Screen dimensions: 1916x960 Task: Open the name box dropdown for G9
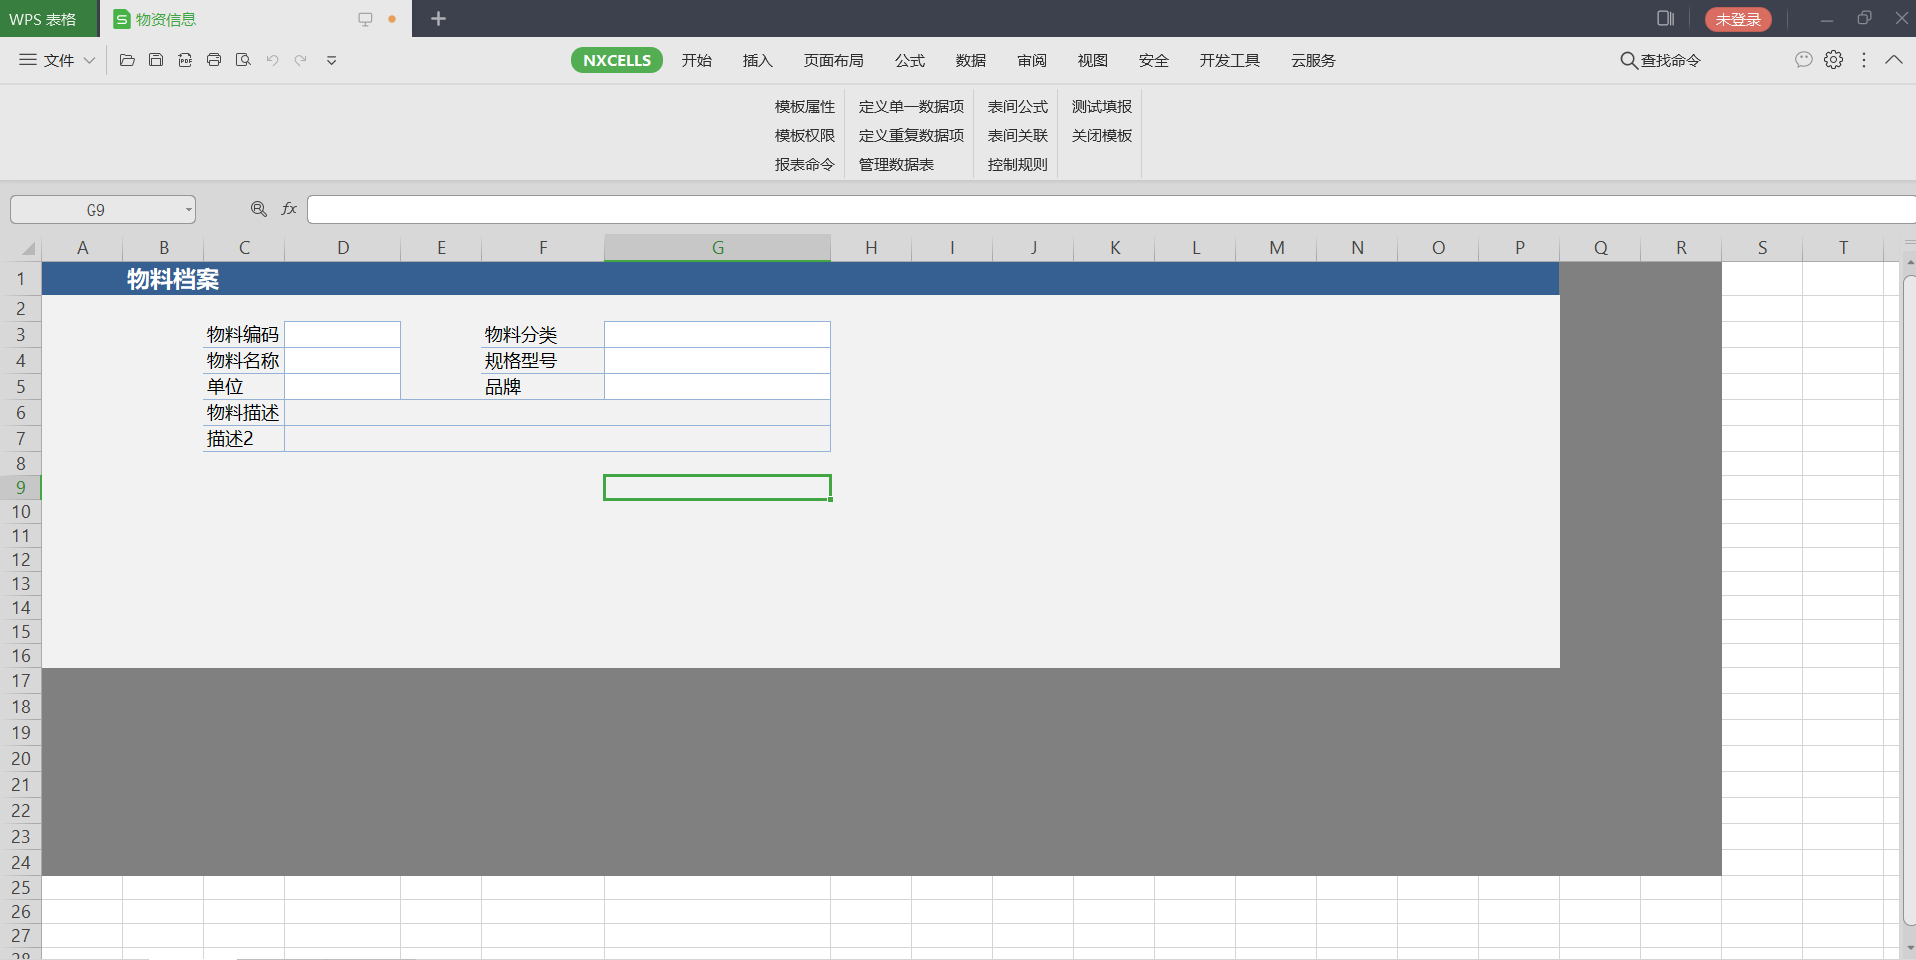[188, 210]
